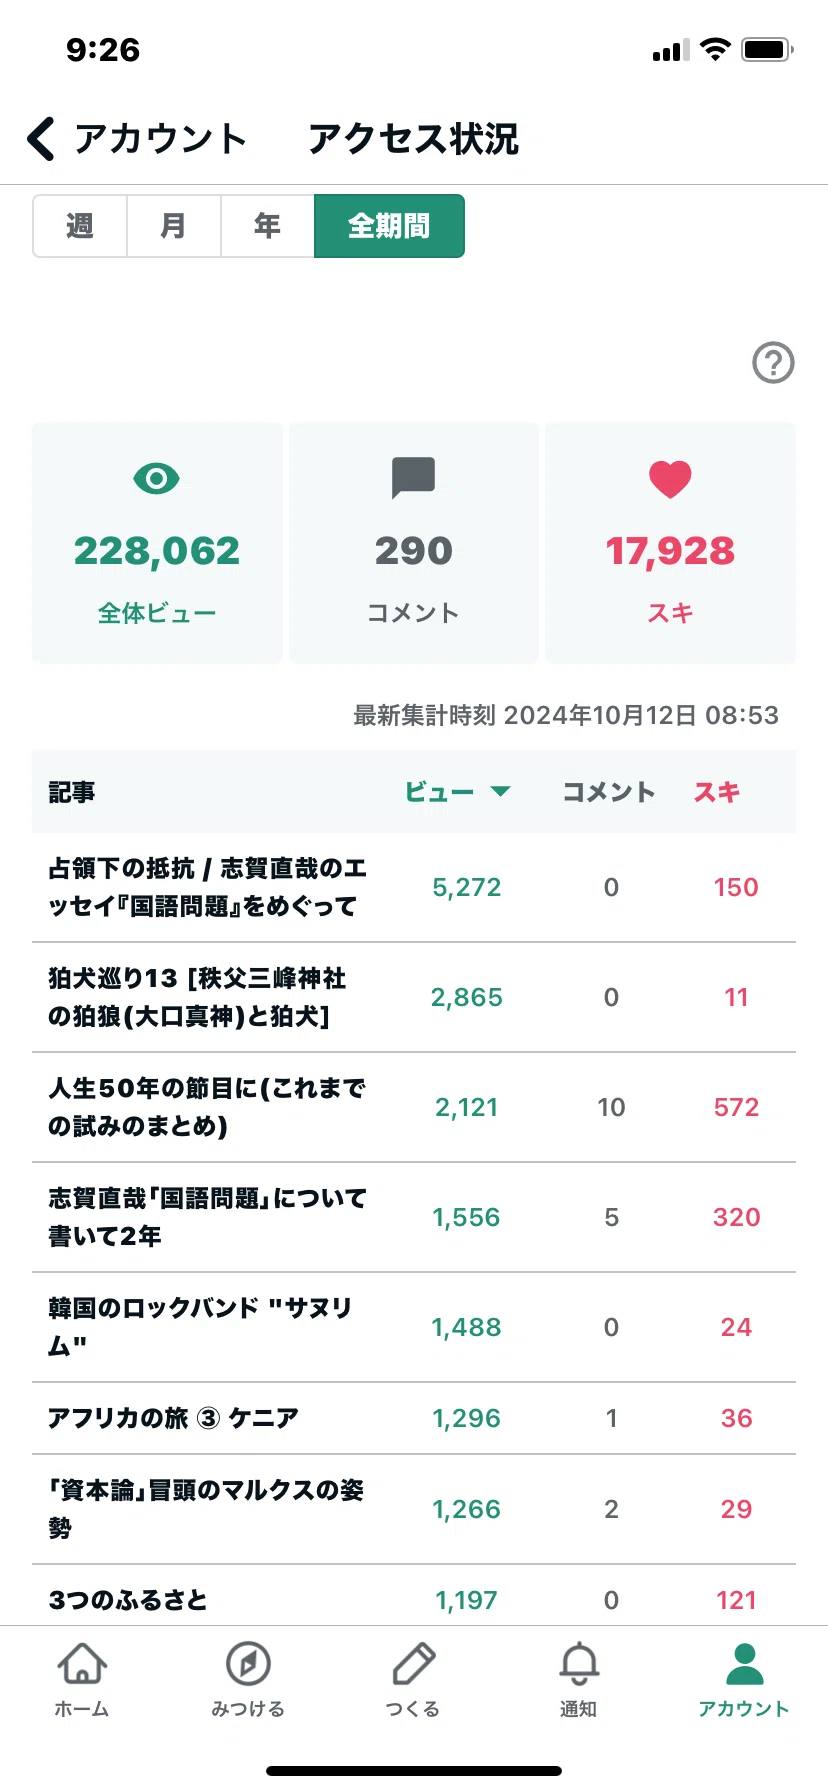Select the 週 period segment
The width and height of the screenshot is (828, 1792).
80,226
